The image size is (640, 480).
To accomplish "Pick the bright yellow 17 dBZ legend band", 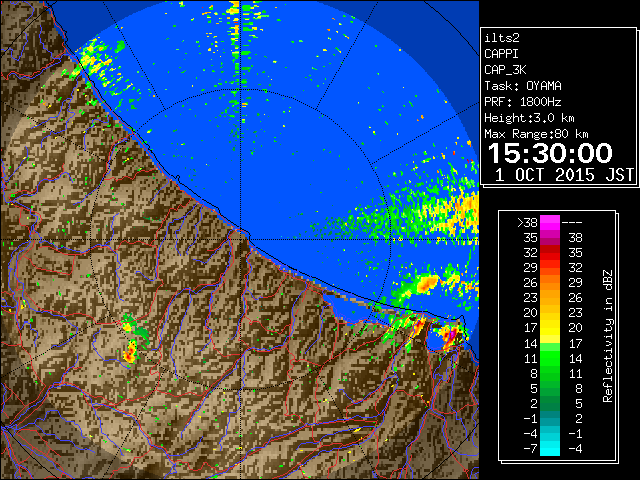I will (x=550, y=328).
